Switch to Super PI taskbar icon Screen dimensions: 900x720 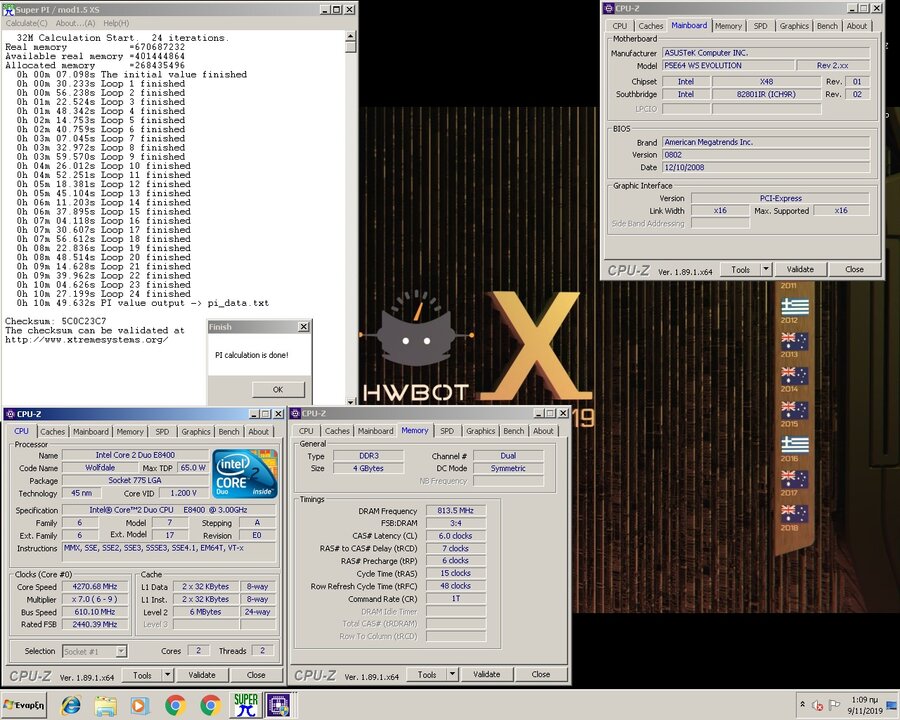tap(246, 705)
